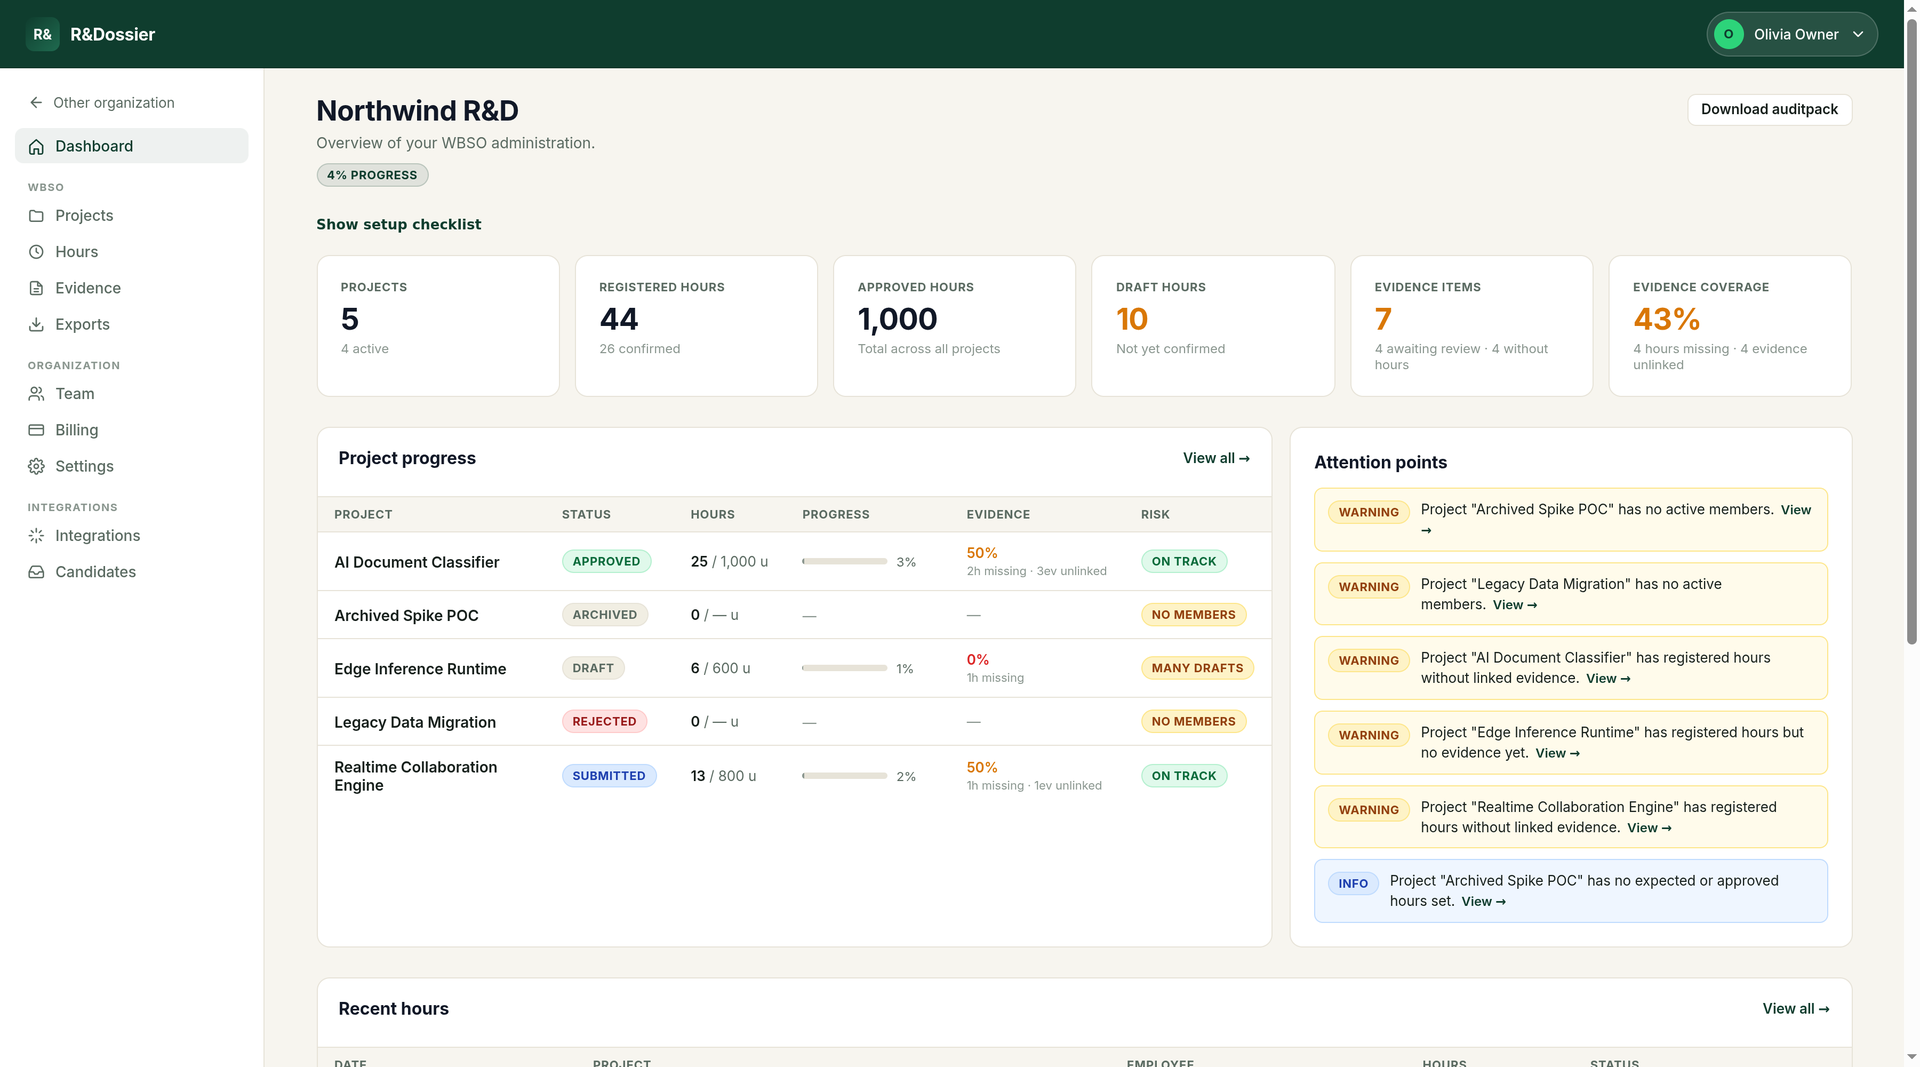Open the Evidence Items stat card

coord(1471,326)
